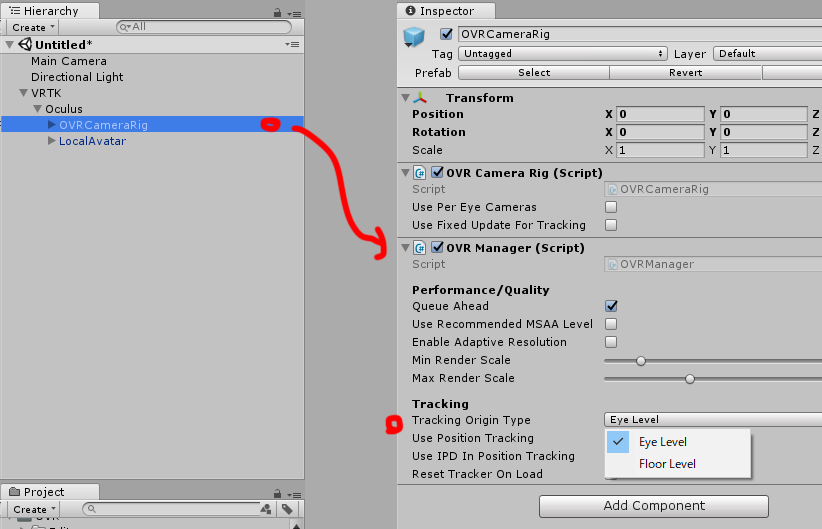Collapse the OVR Manager script component

point(405,247)
